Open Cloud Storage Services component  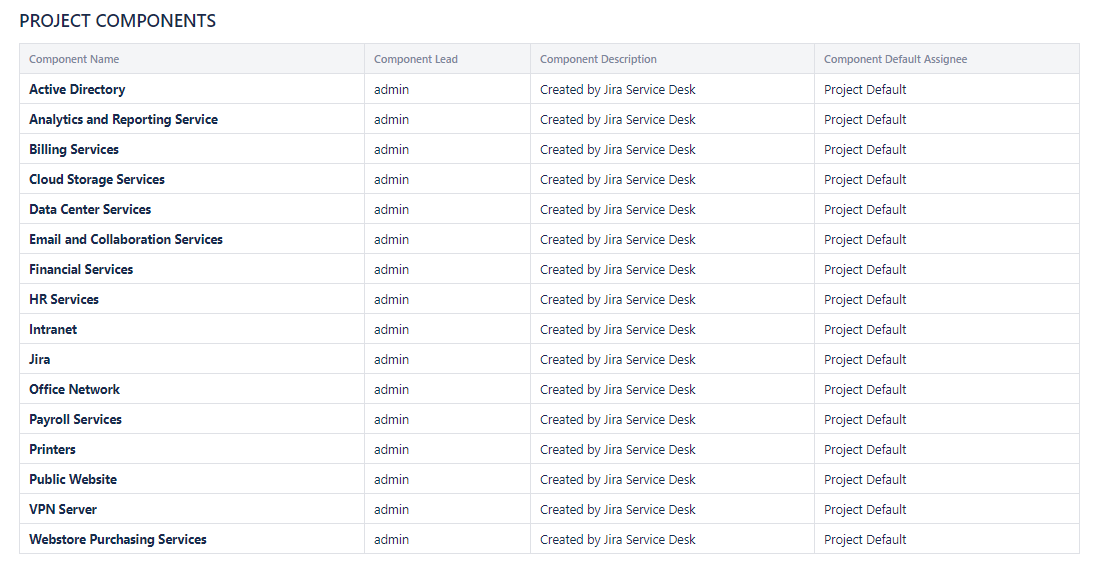[x=97, y=179]
